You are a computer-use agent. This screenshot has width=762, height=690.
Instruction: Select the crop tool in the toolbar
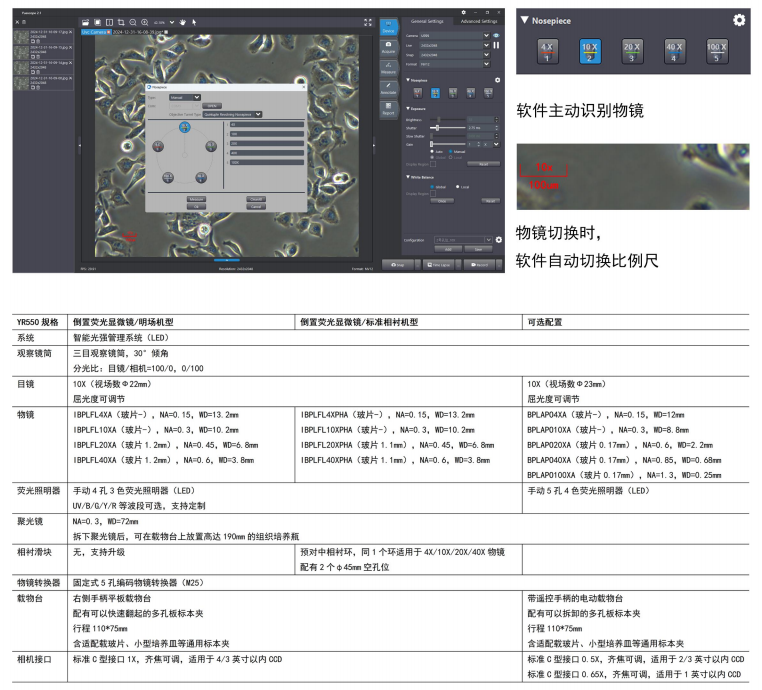click(x=121, y=22)
